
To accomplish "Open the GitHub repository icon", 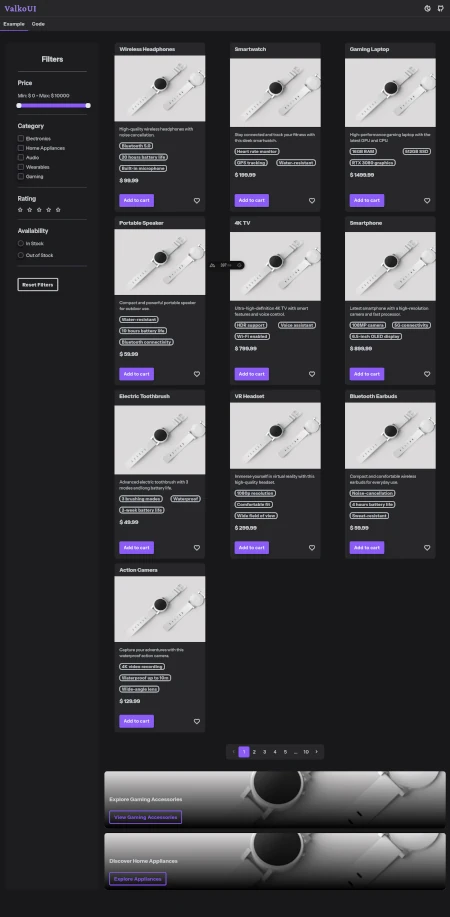I will pos(441,8).
